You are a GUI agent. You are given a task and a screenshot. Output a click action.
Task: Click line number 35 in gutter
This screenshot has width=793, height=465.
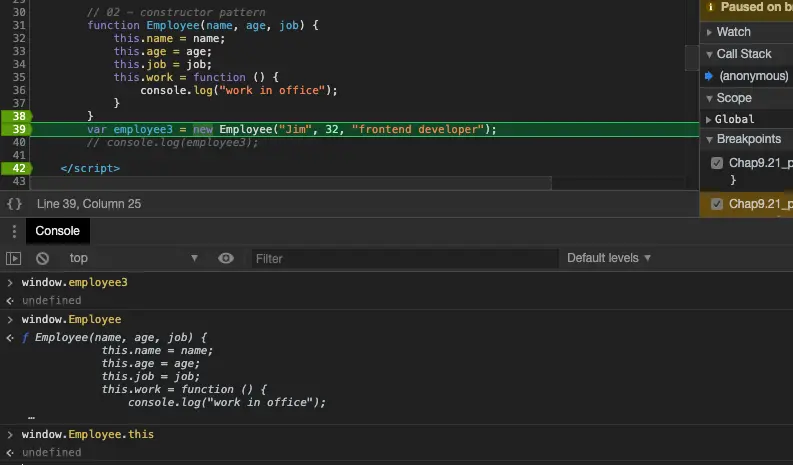(x=19, y=77)
